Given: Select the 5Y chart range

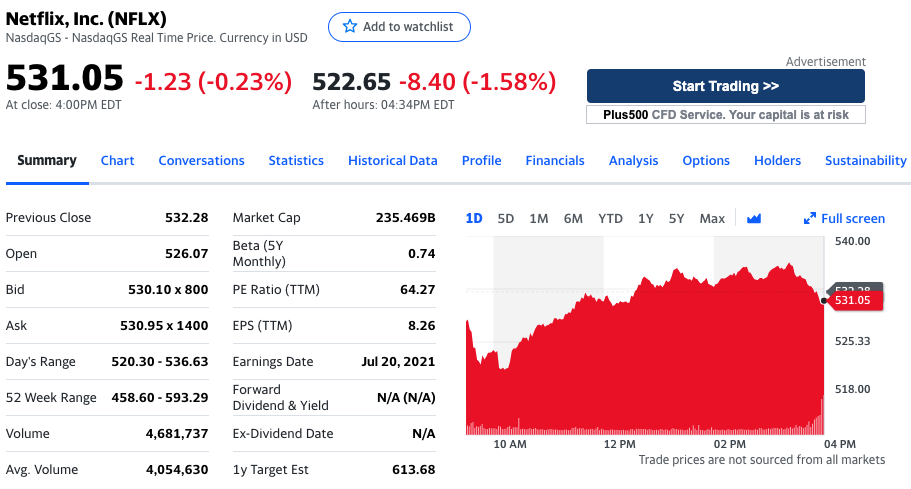Looking at the screenshot, I should (x=677, y=218).
